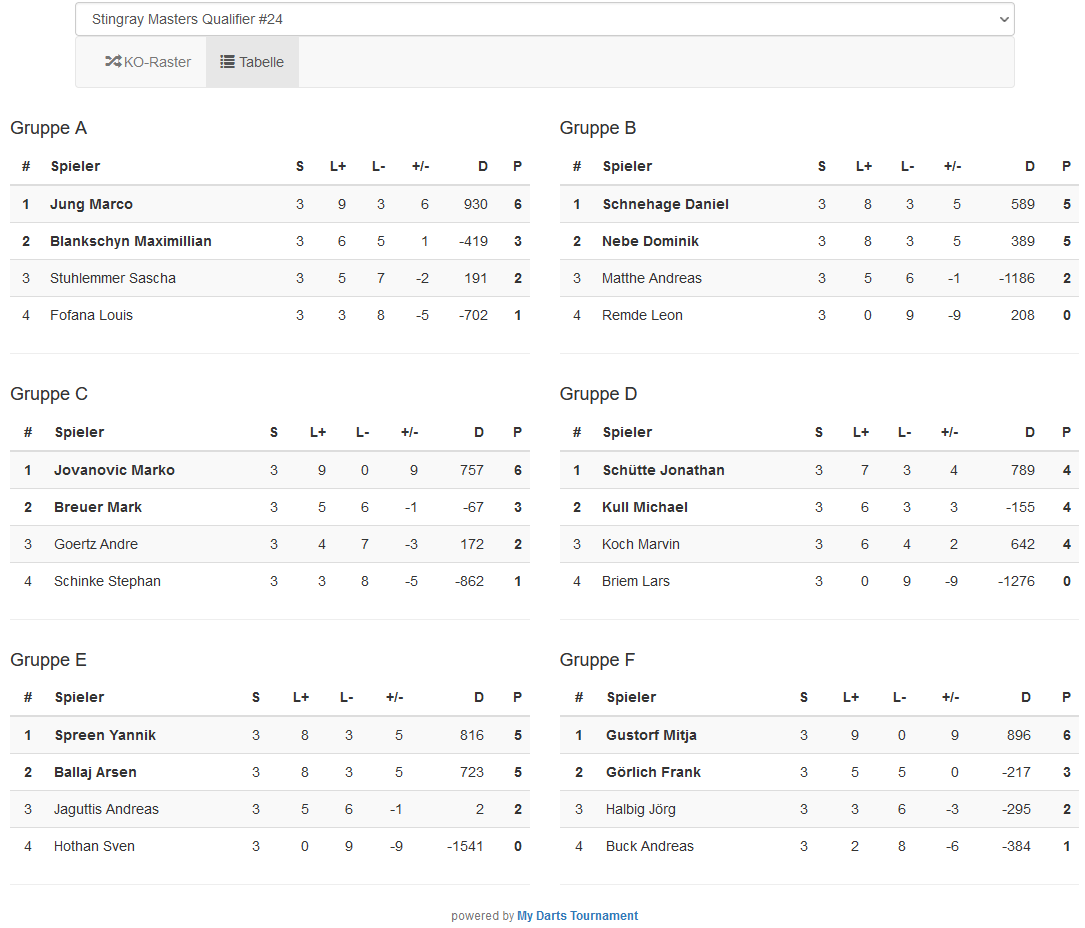Click the shuffle icon beside KO-Raster
This screenshot has width=1085, height=928.
point(113,62)
